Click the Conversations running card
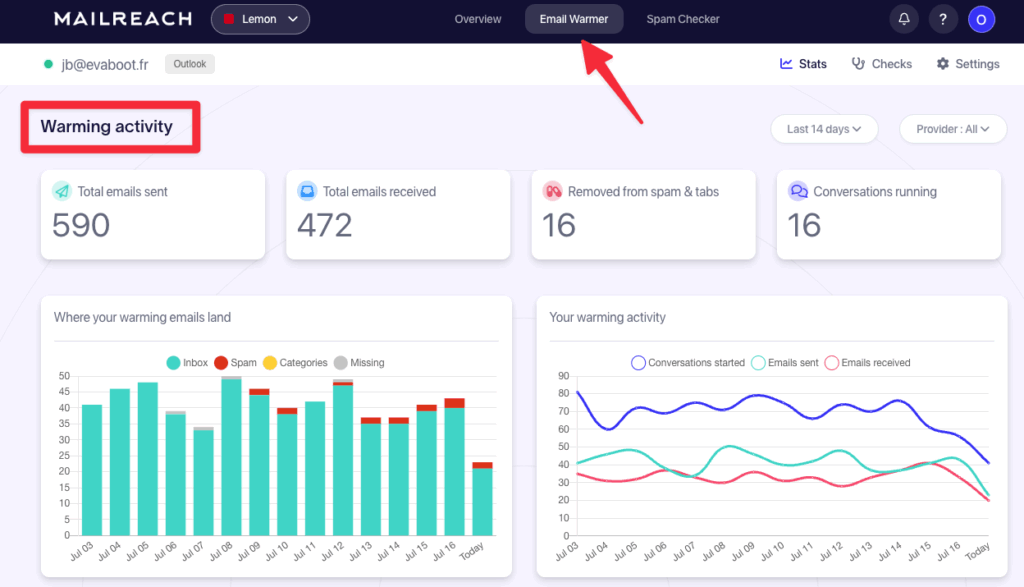Screen dimensions: 1024x587 [889, 215]
